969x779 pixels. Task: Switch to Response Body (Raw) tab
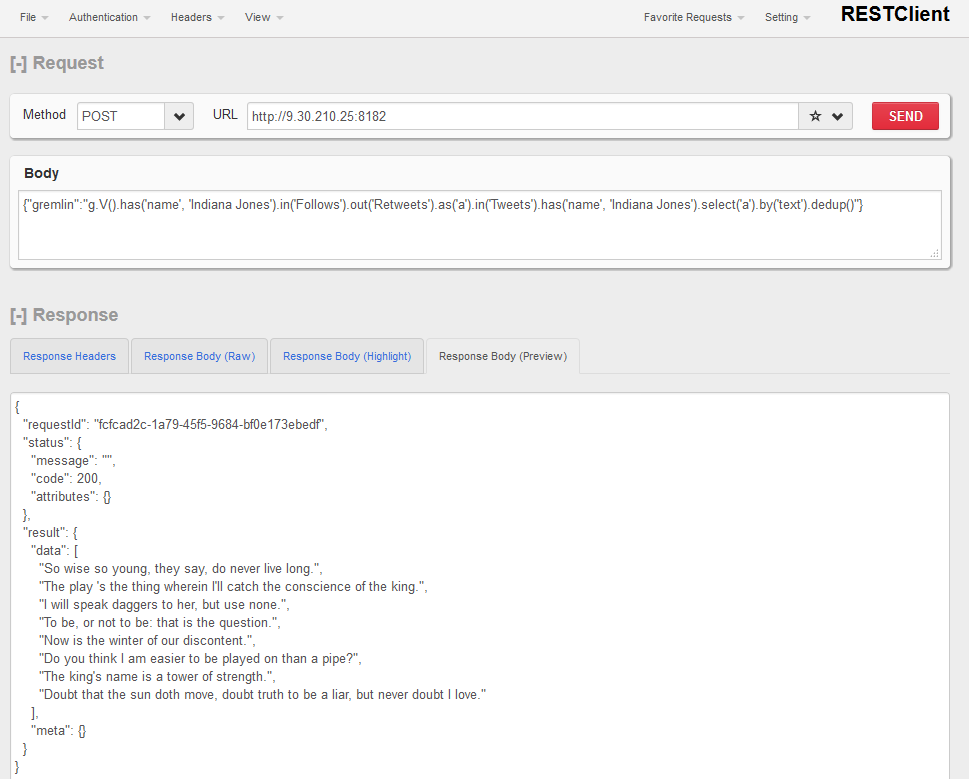tap(200, 356)
